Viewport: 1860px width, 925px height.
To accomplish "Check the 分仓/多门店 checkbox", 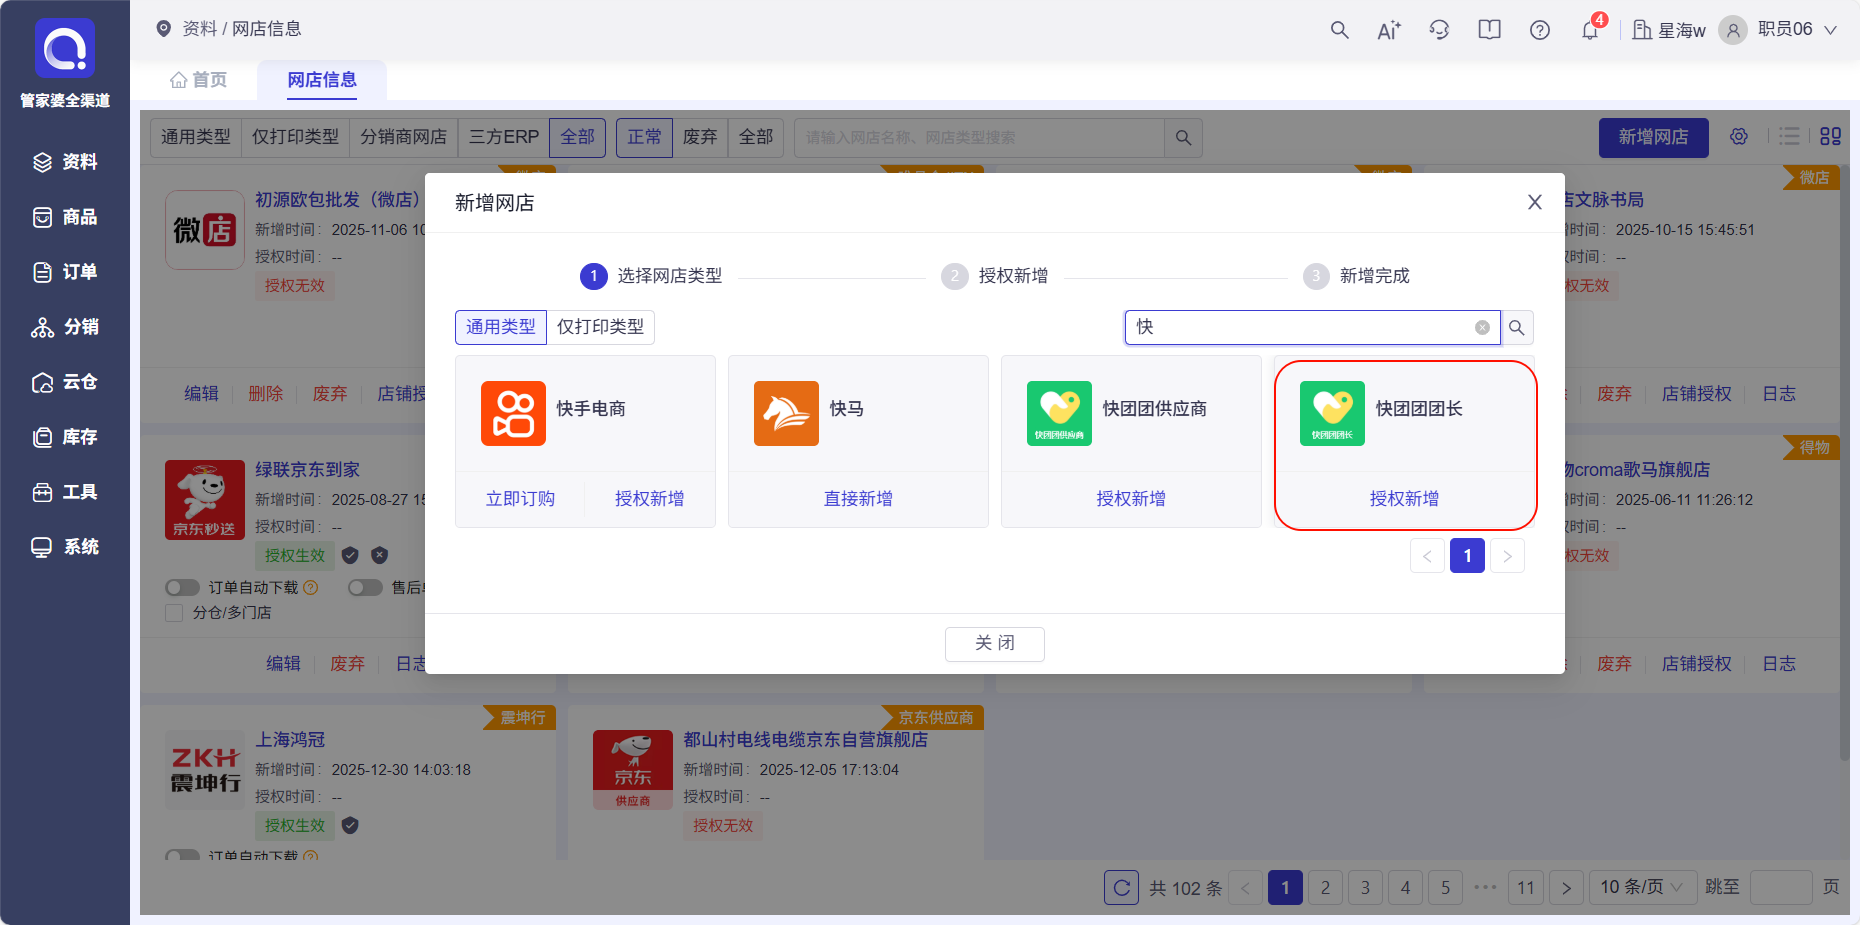I will [174, 613].
